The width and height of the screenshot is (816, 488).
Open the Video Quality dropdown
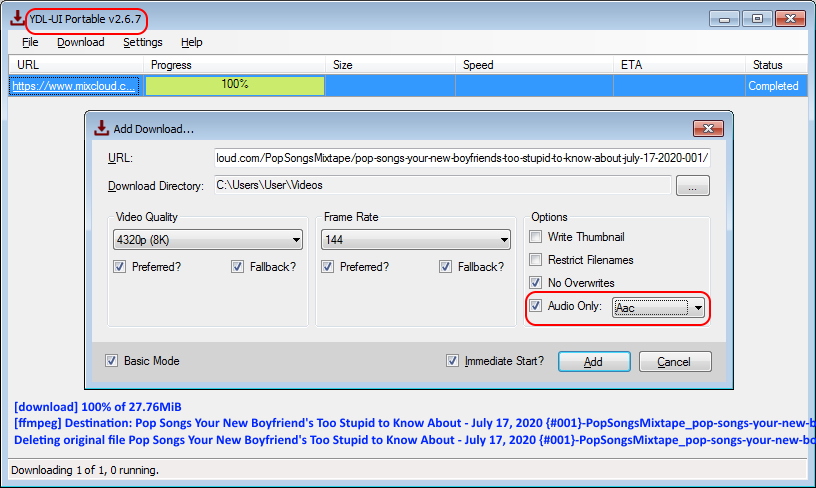tap(208, 240)
